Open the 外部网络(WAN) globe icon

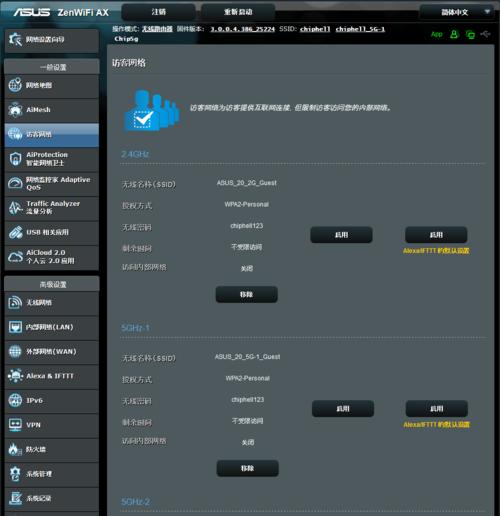click(x=15, y=351)
